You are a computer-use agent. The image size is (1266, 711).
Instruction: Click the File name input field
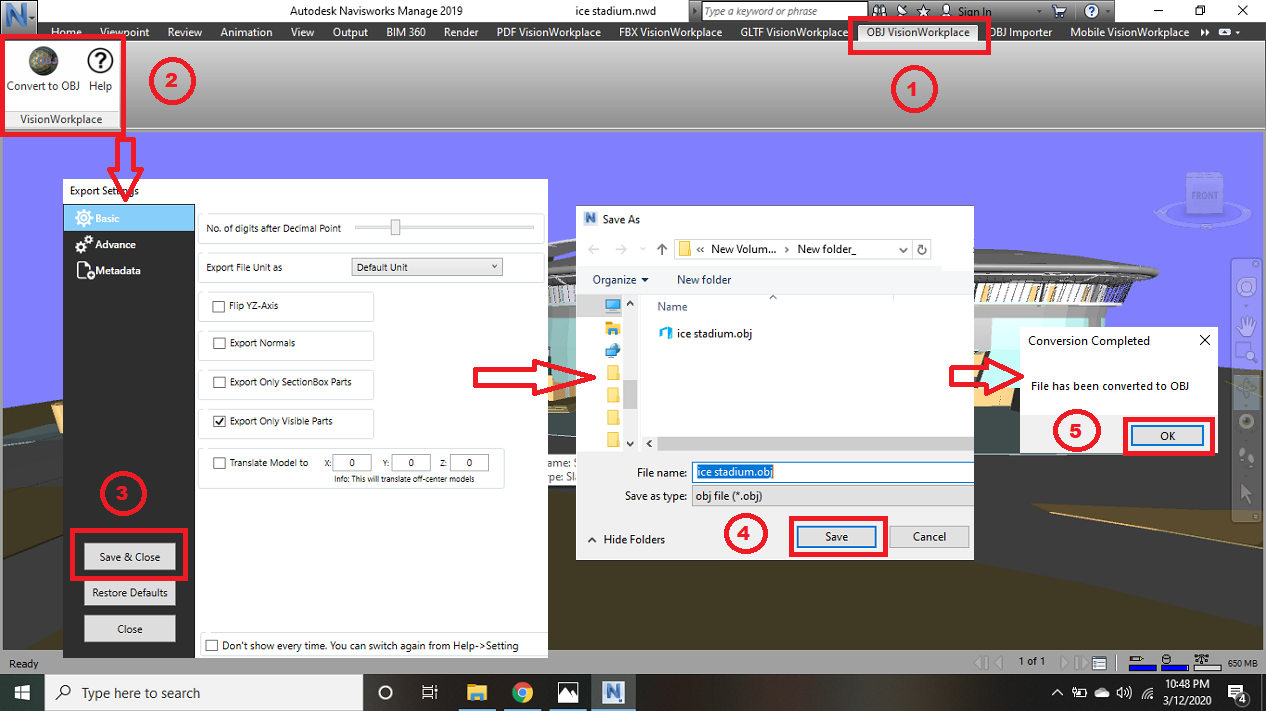click(x=832, y=472)
